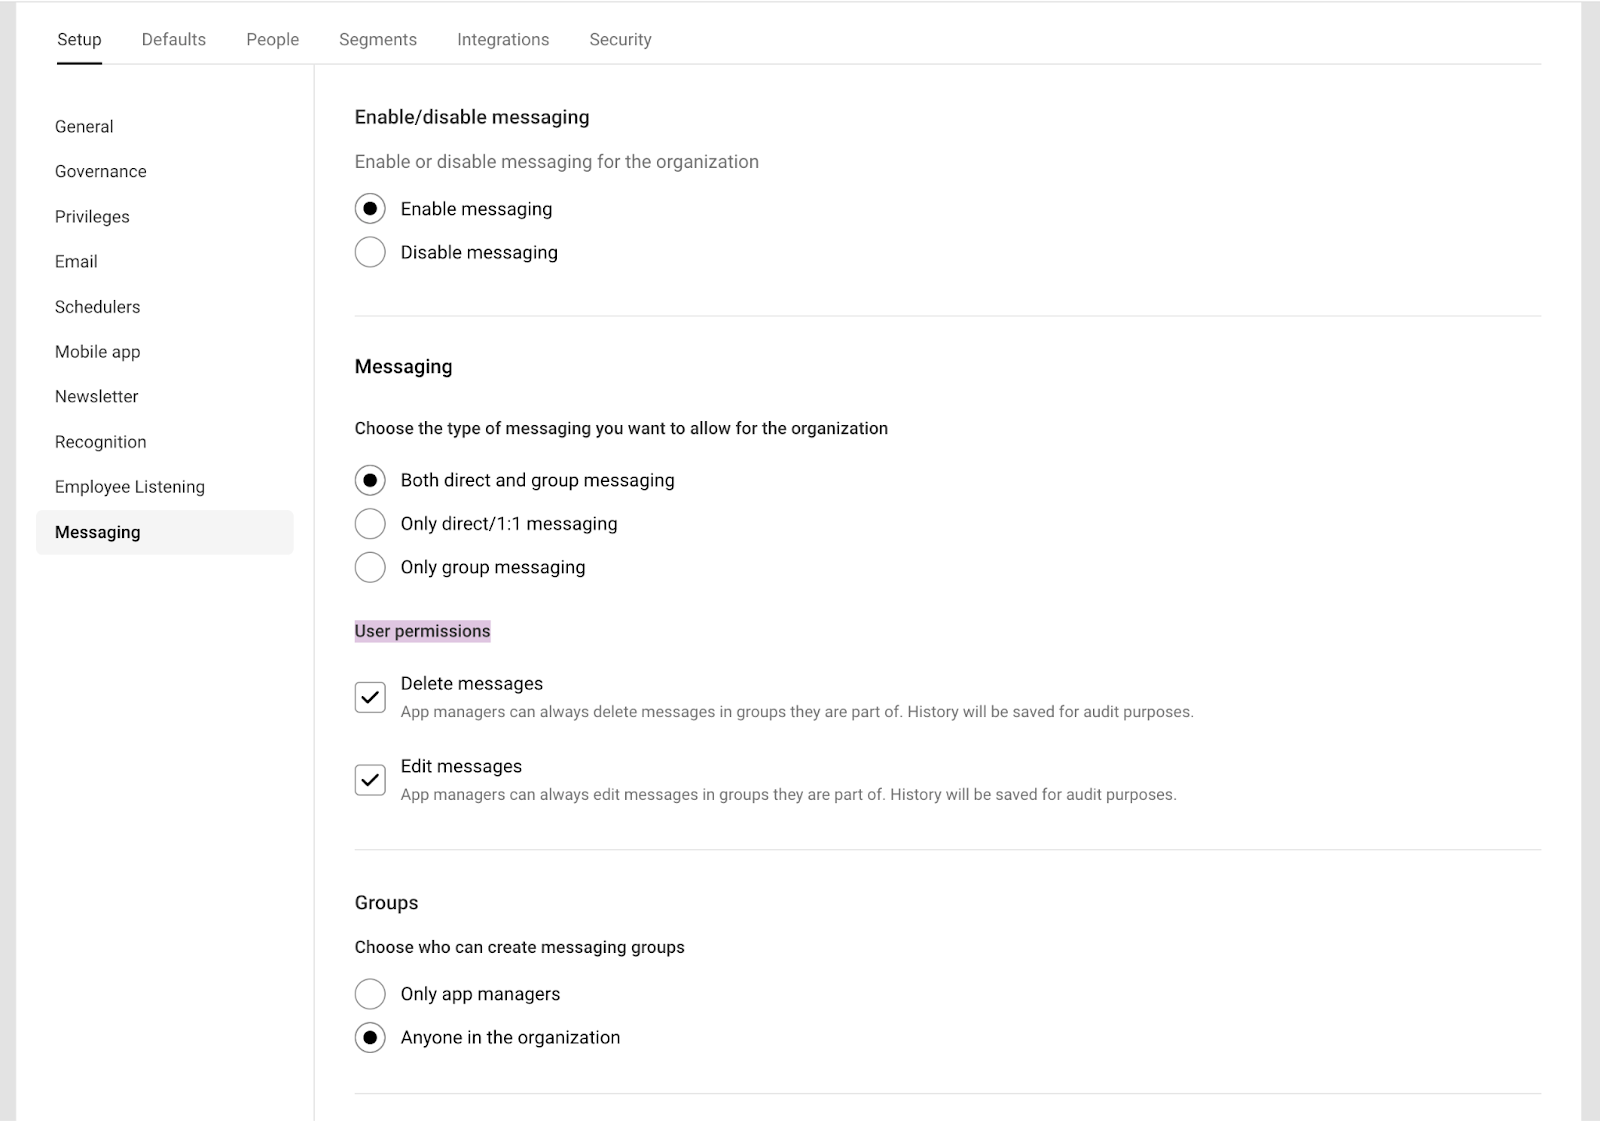Select Only group messaging option
Viewport: 1600px width, 1121px height.
[370, 567]
